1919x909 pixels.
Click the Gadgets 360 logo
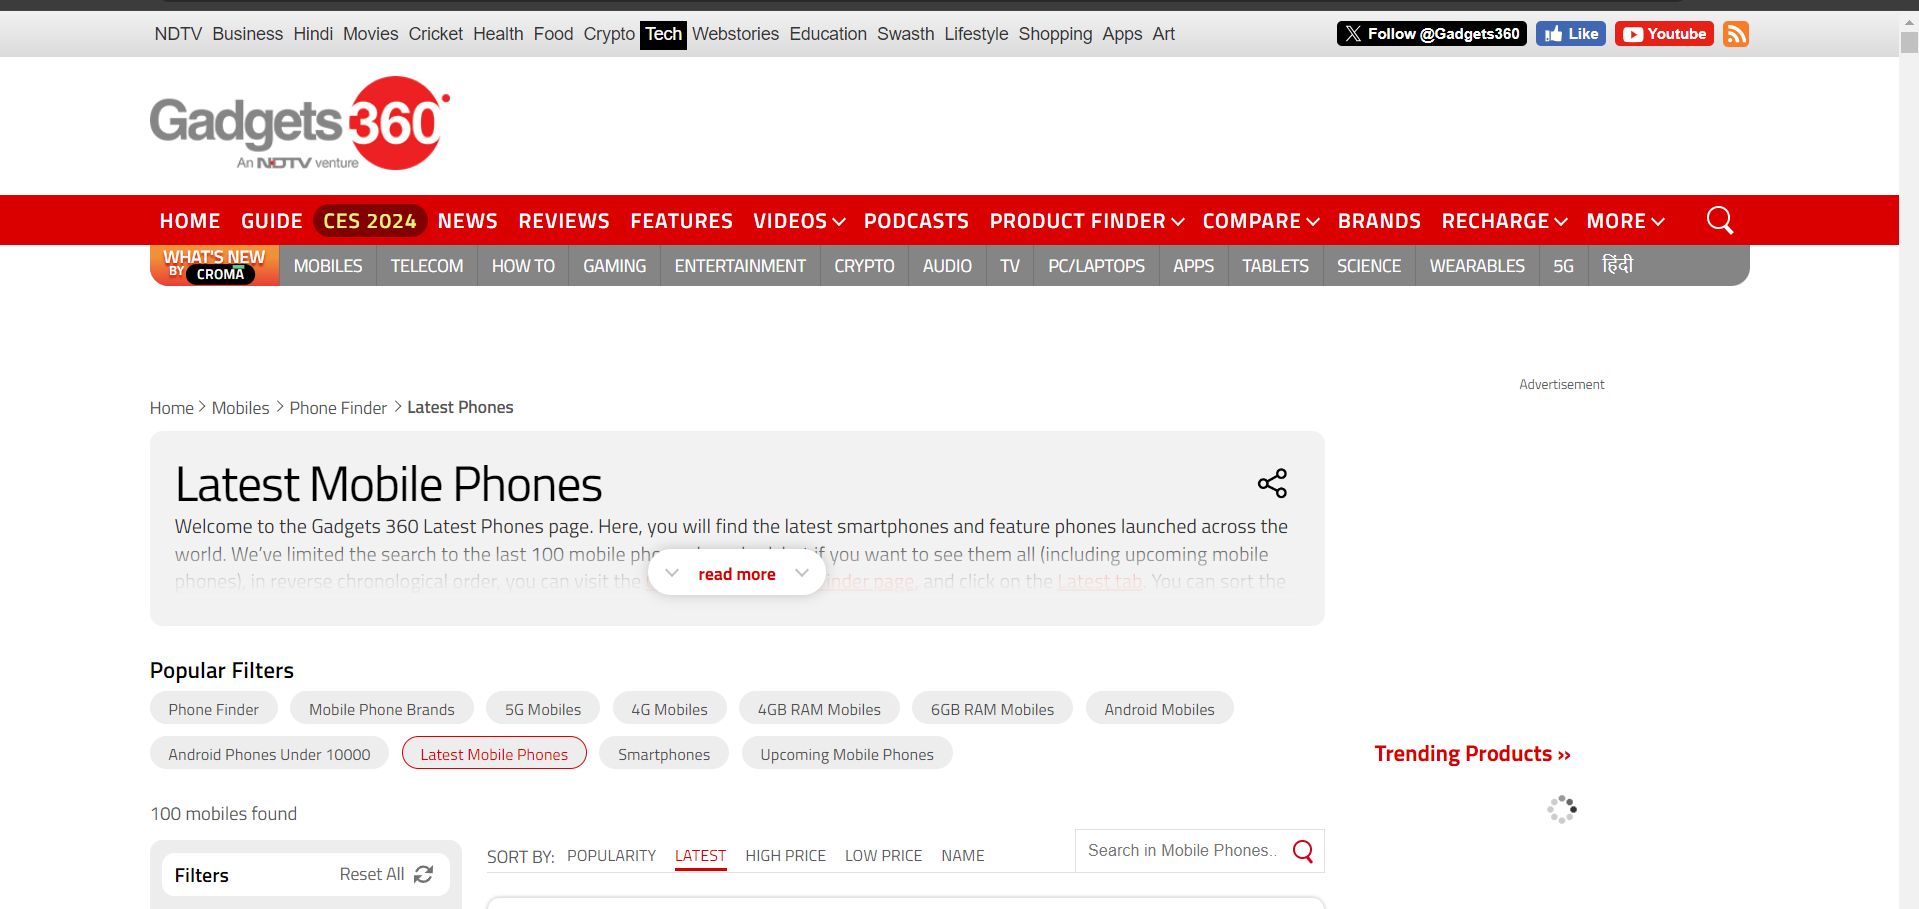300,123
